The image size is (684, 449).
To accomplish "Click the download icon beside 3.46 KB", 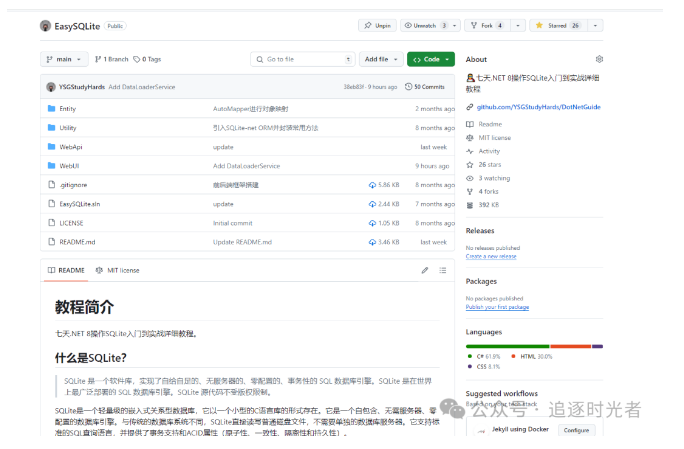I will [x=372, y=242].
